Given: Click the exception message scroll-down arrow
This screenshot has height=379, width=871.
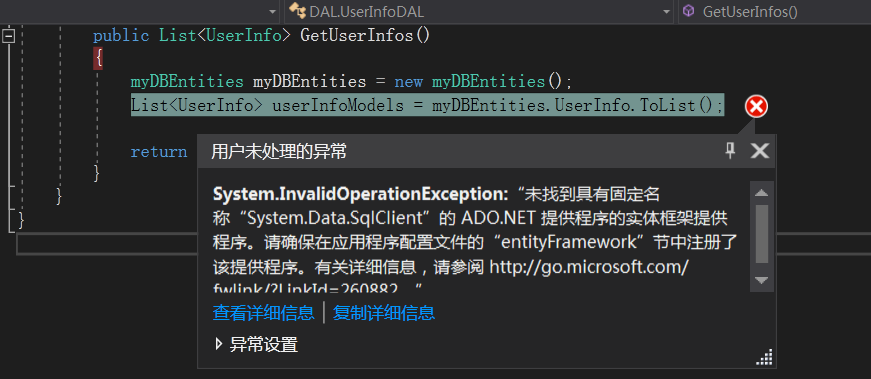Looking at the screenshot, I should click(x=762, y=280).
